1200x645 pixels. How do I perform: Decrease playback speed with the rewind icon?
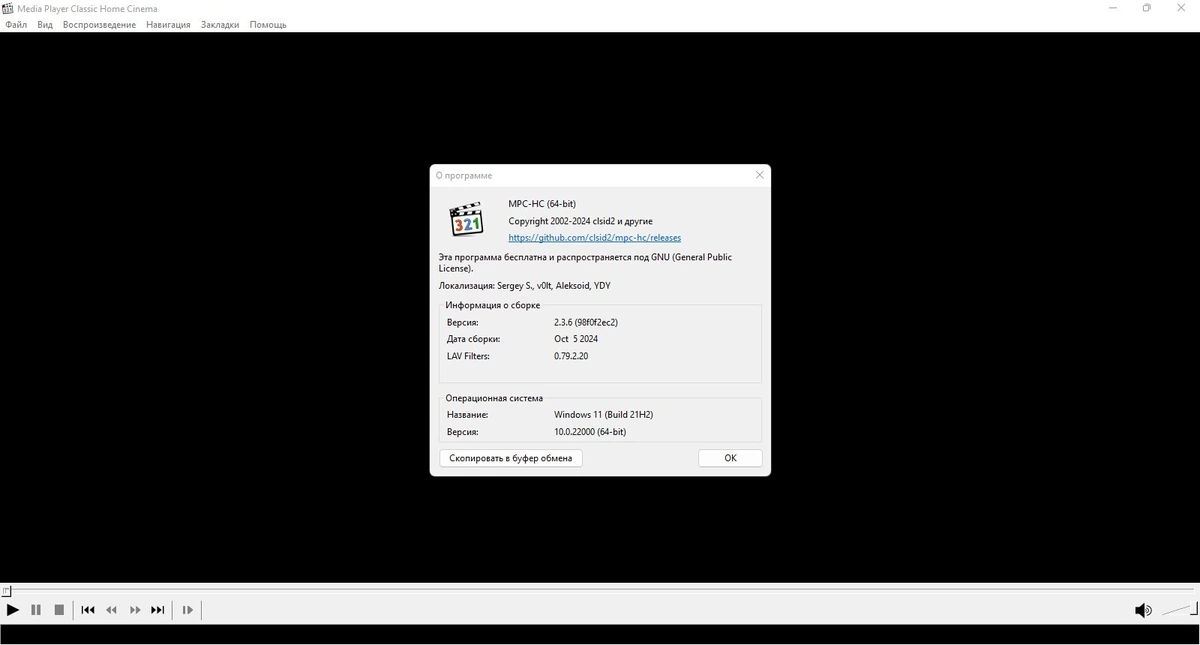click(x=111, y=610)
